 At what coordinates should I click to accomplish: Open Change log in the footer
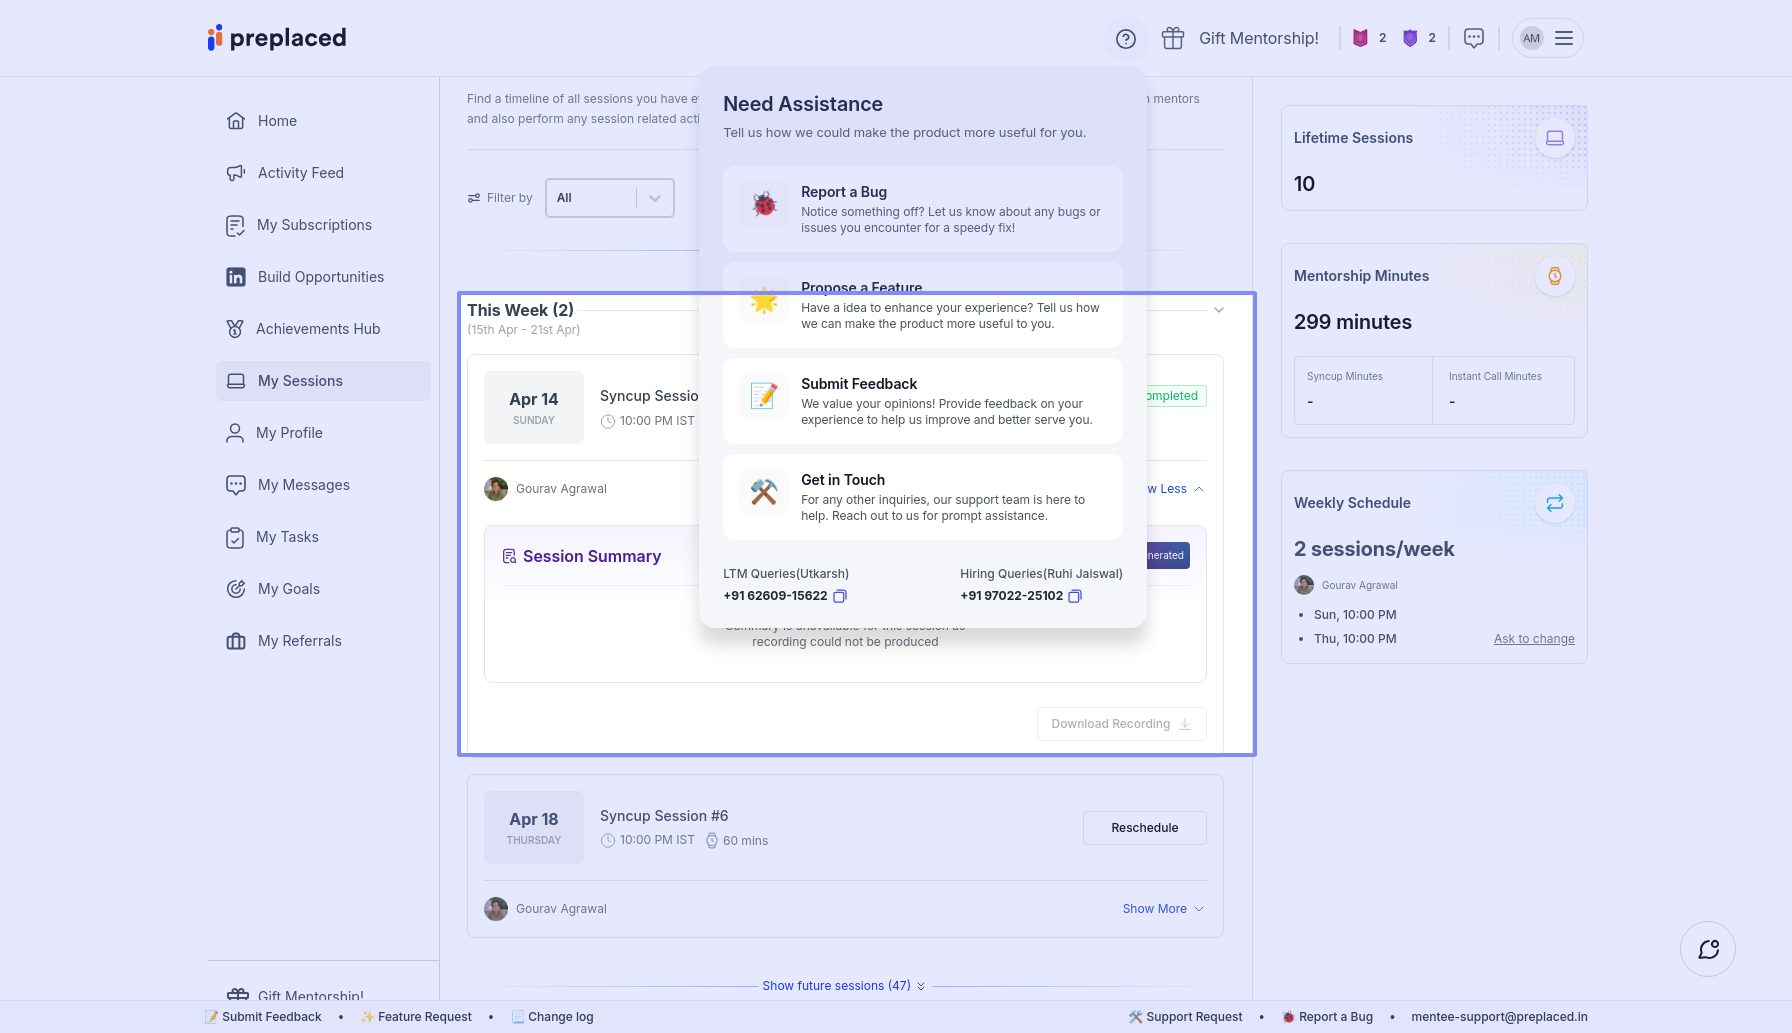tap(559, 1017)
